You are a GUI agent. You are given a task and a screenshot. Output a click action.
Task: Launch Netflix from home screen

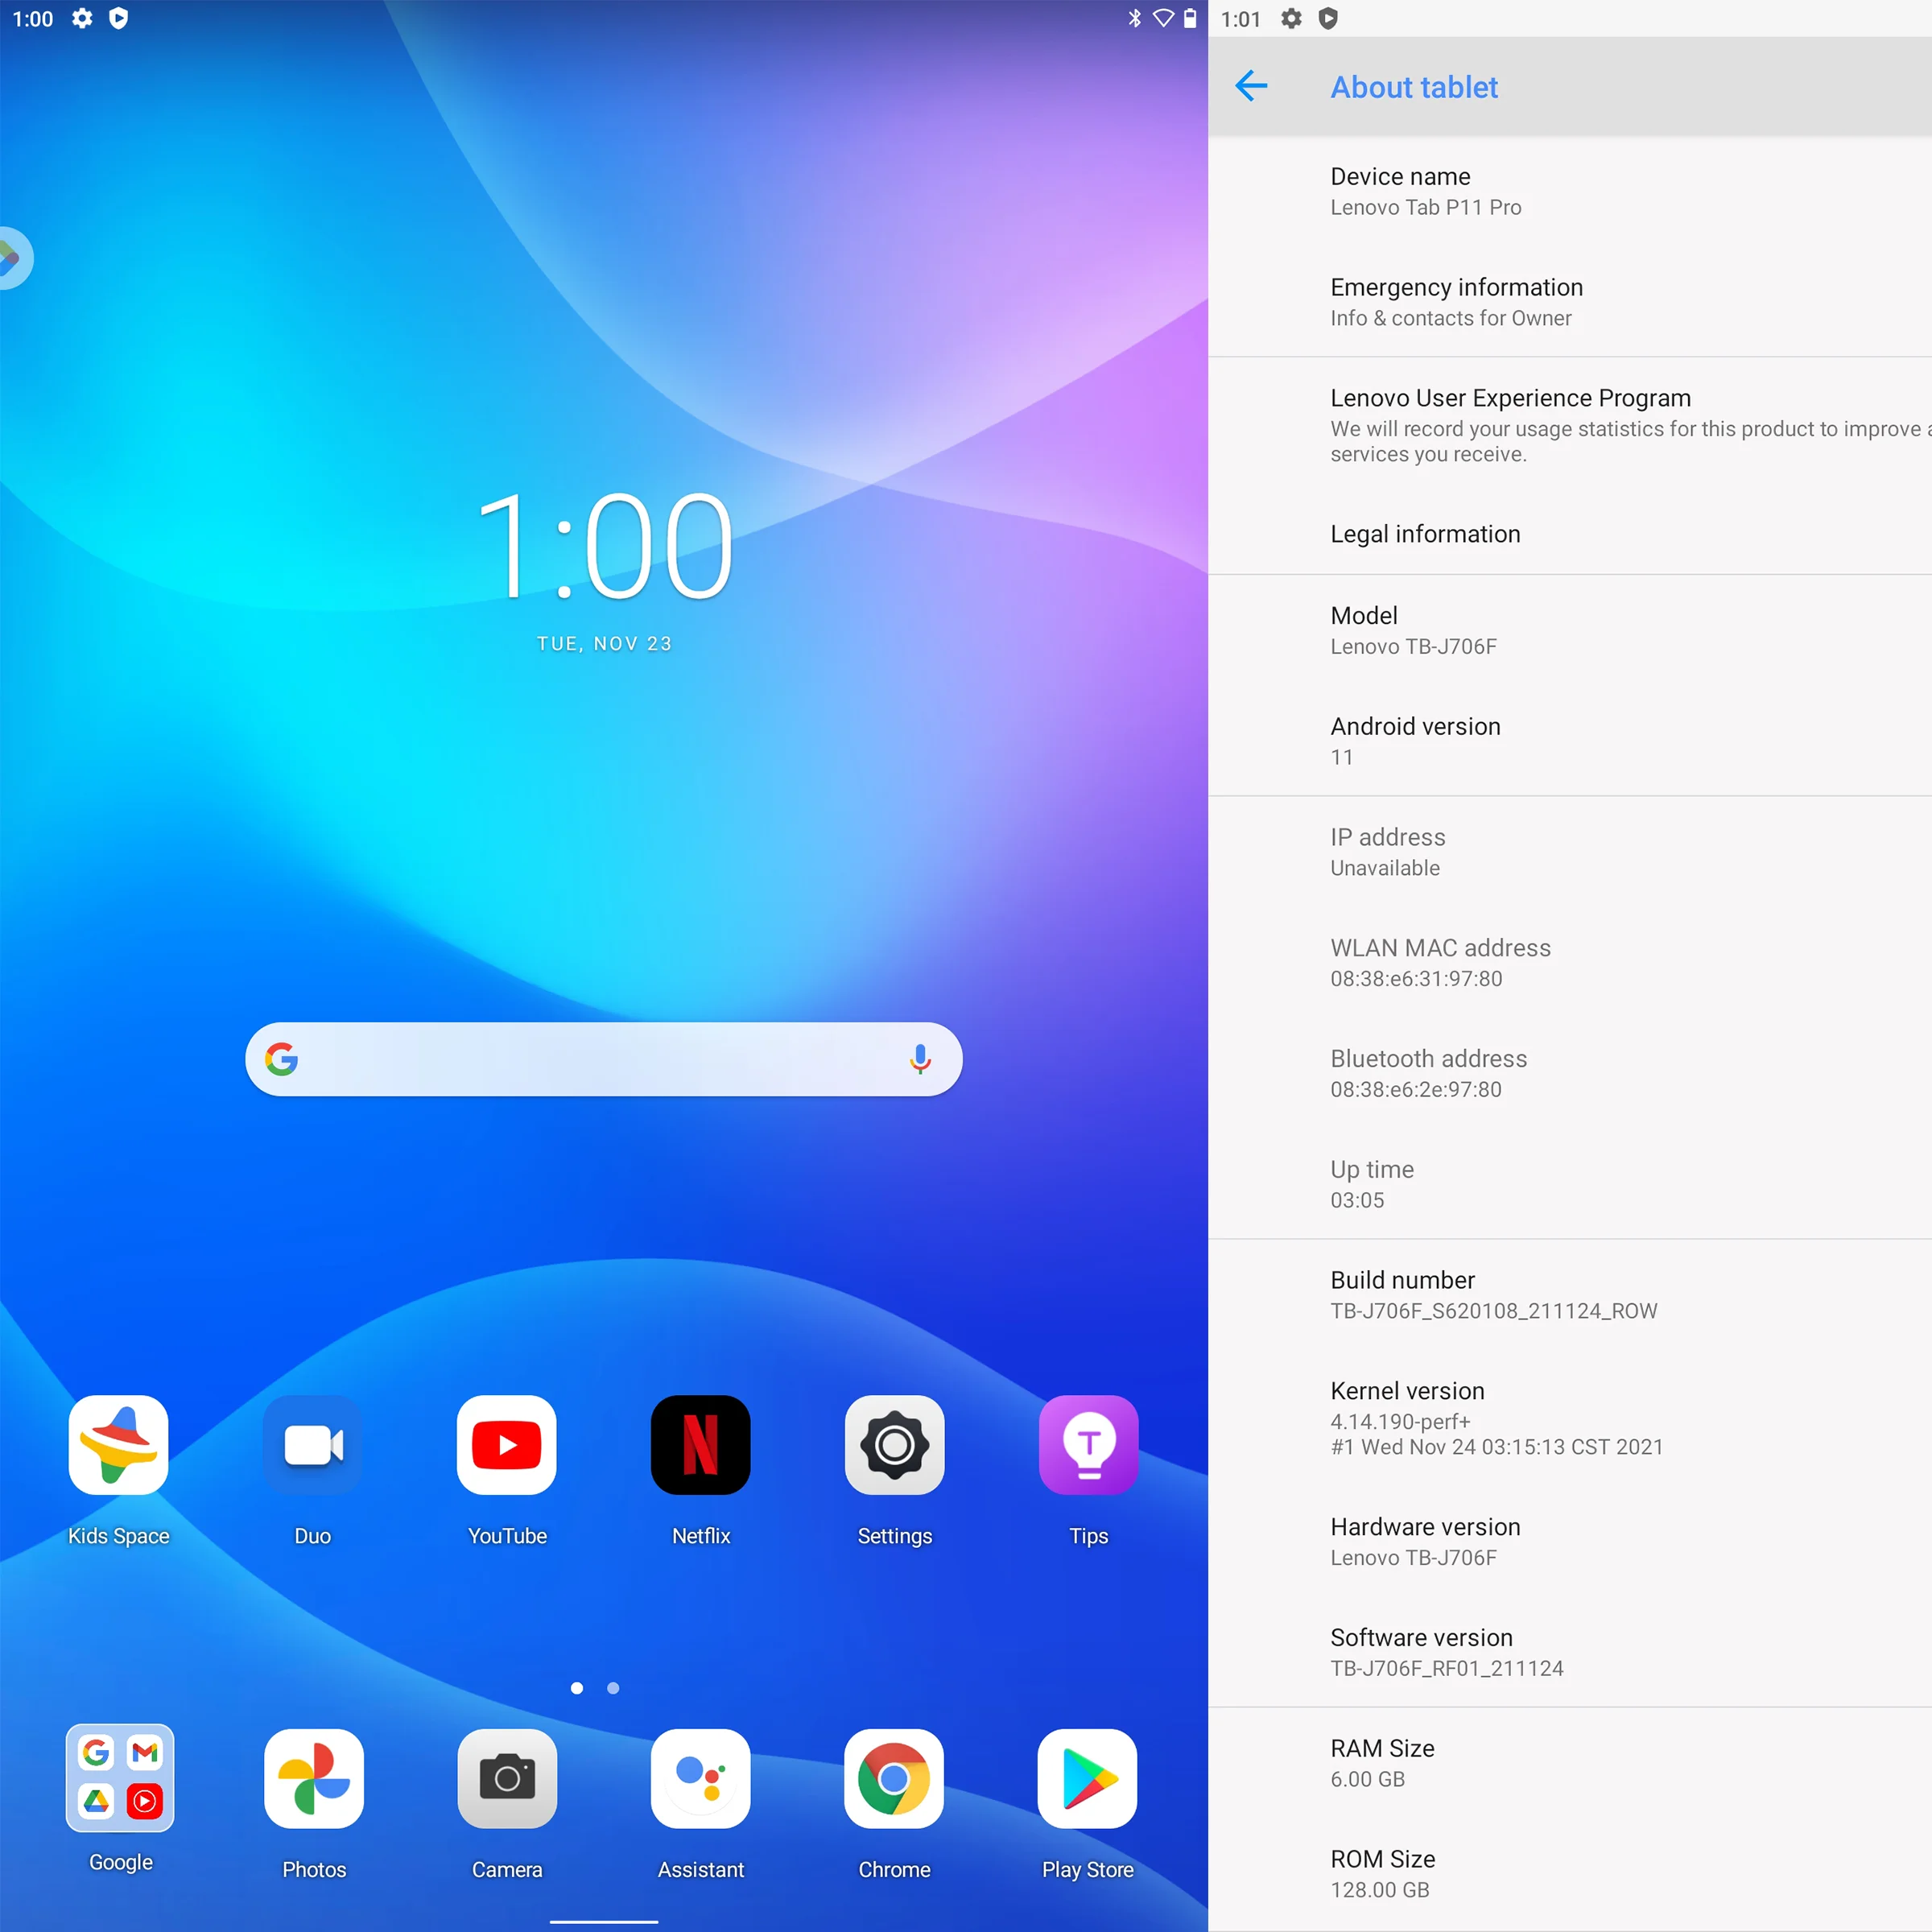[700, 1445]
